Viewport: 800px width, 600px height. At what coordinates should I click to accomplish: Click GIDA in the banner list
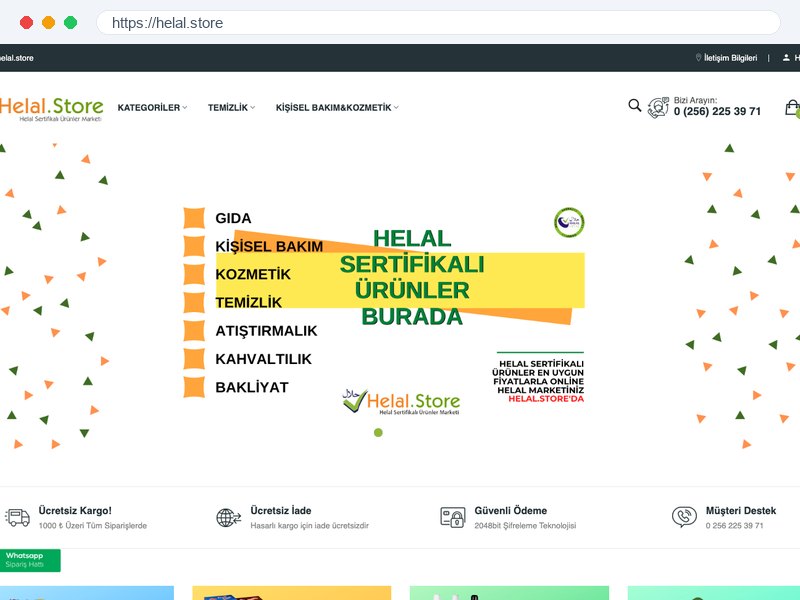(x=233, y=218)
